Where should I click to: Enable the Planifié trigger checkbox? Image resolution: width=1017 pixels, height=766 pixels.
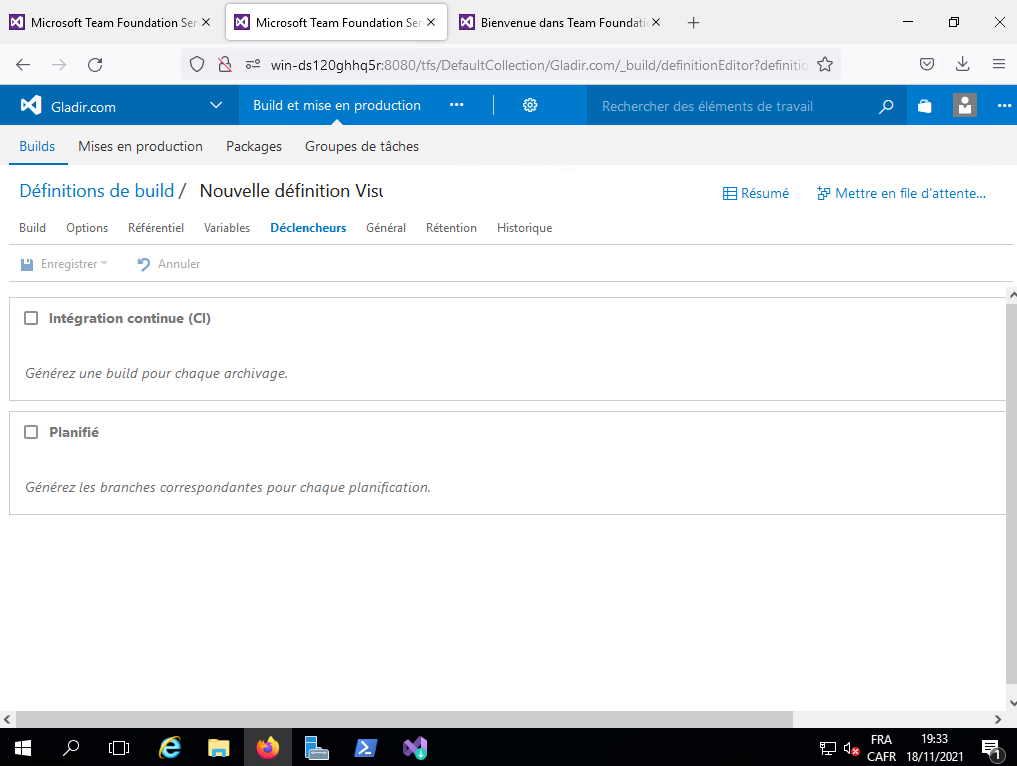coord(31,432)
